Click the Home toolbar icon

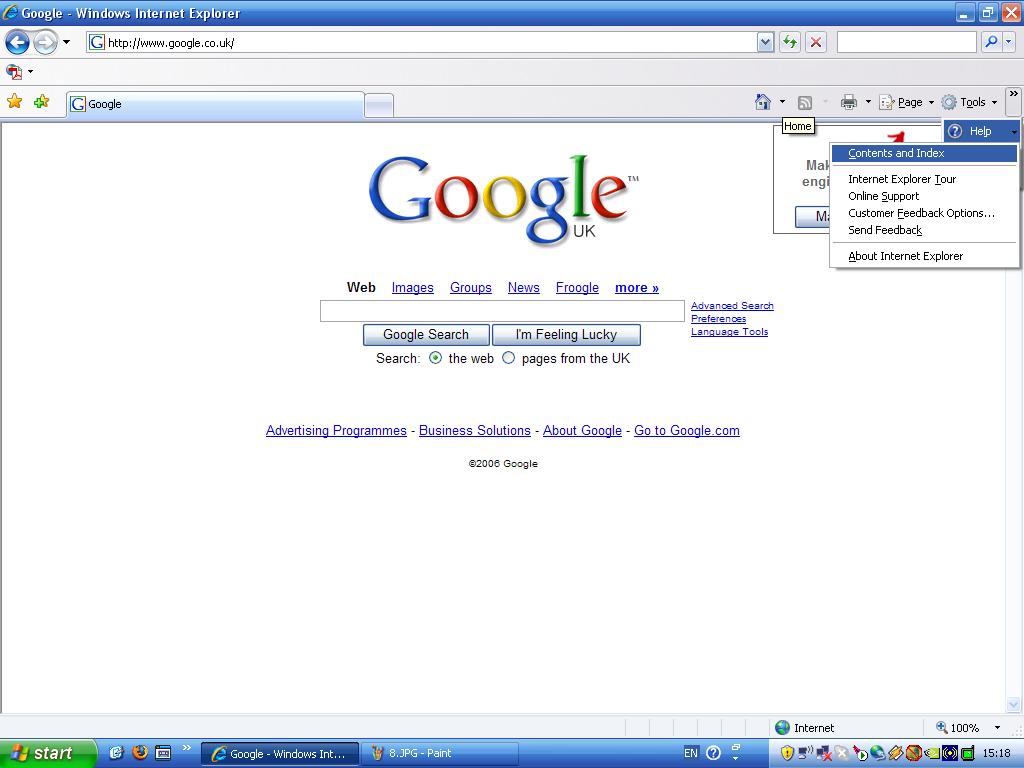point(763,102)
